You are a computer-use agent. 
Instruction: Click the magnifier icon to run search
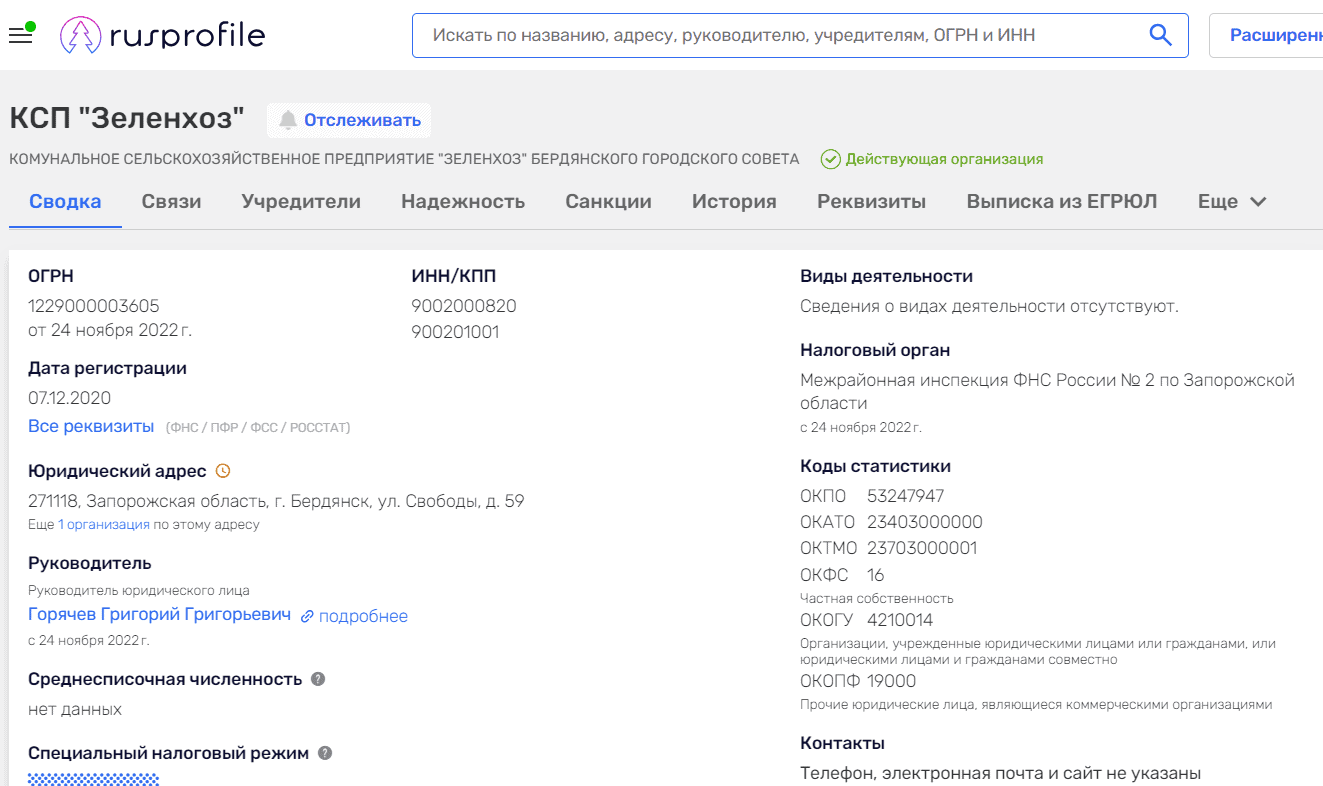point(1160,33)
